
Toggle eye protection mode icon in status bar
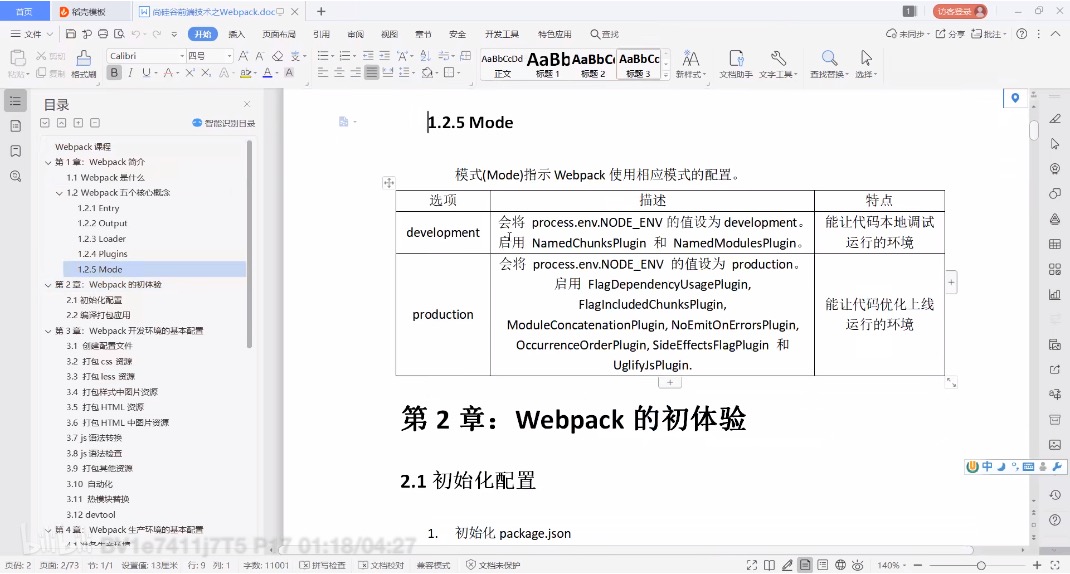(858, 565)
